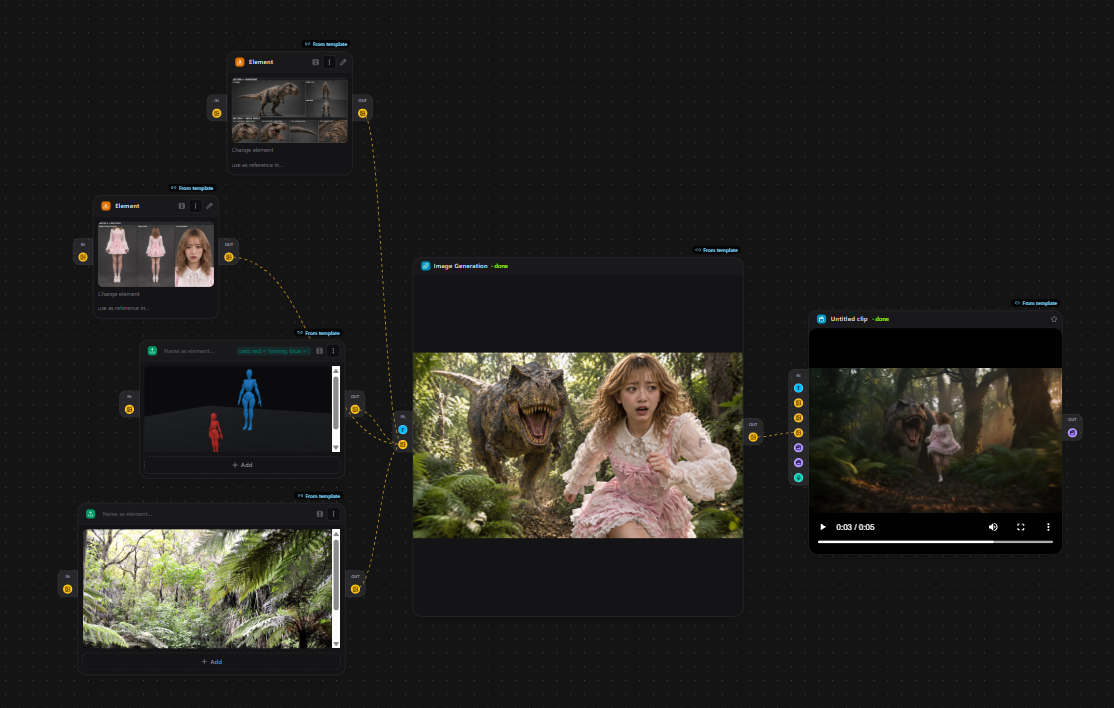This screenshot has width=1114, height=708.
Task: Click the video progress bar on Untitled clip
Action: tap(935, 542)
